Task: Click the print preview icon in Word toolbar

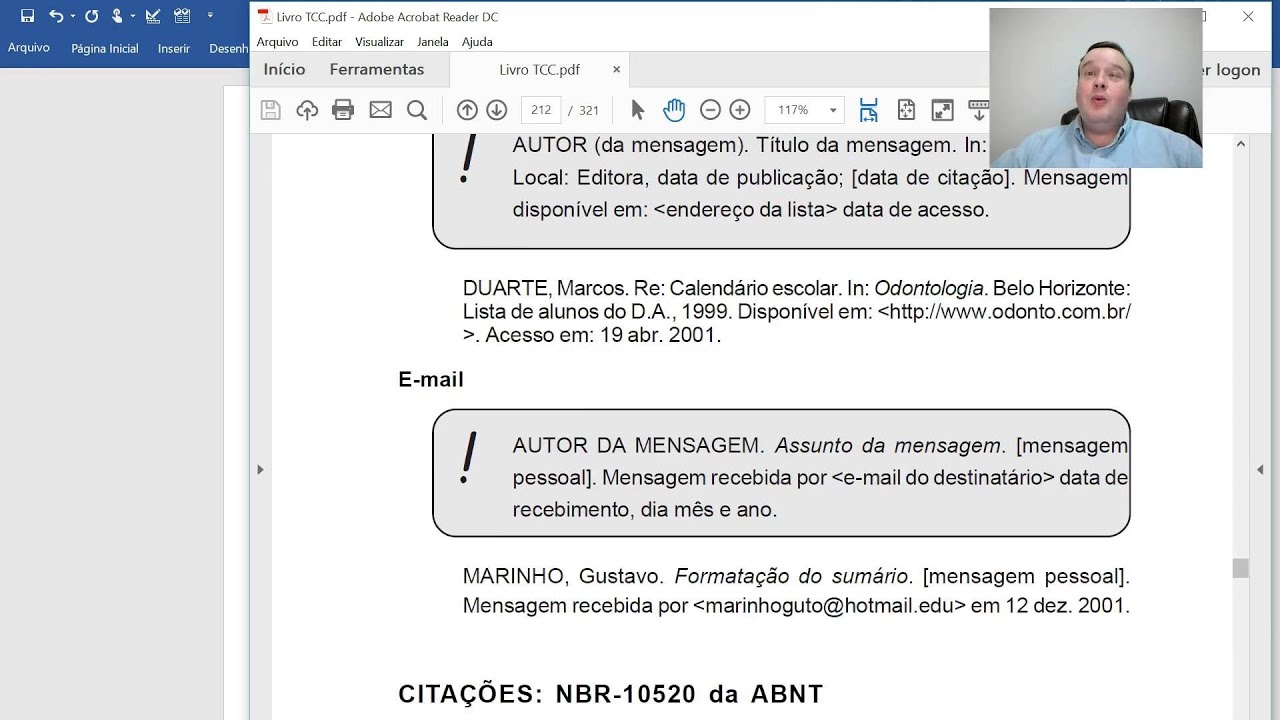Action: (x=182, y=16)
